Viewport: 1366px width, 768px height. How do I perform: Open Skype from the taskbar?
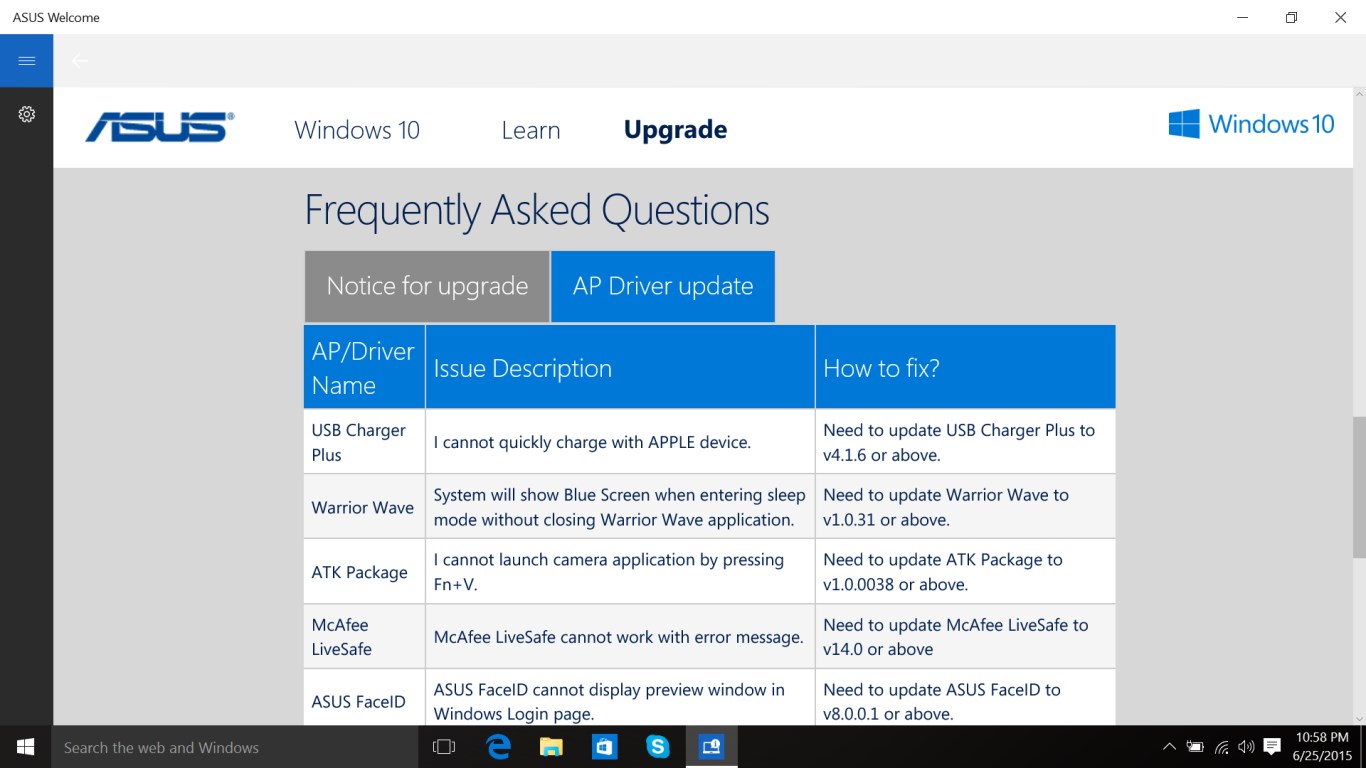pyautogui.click(x=657, y=747)
